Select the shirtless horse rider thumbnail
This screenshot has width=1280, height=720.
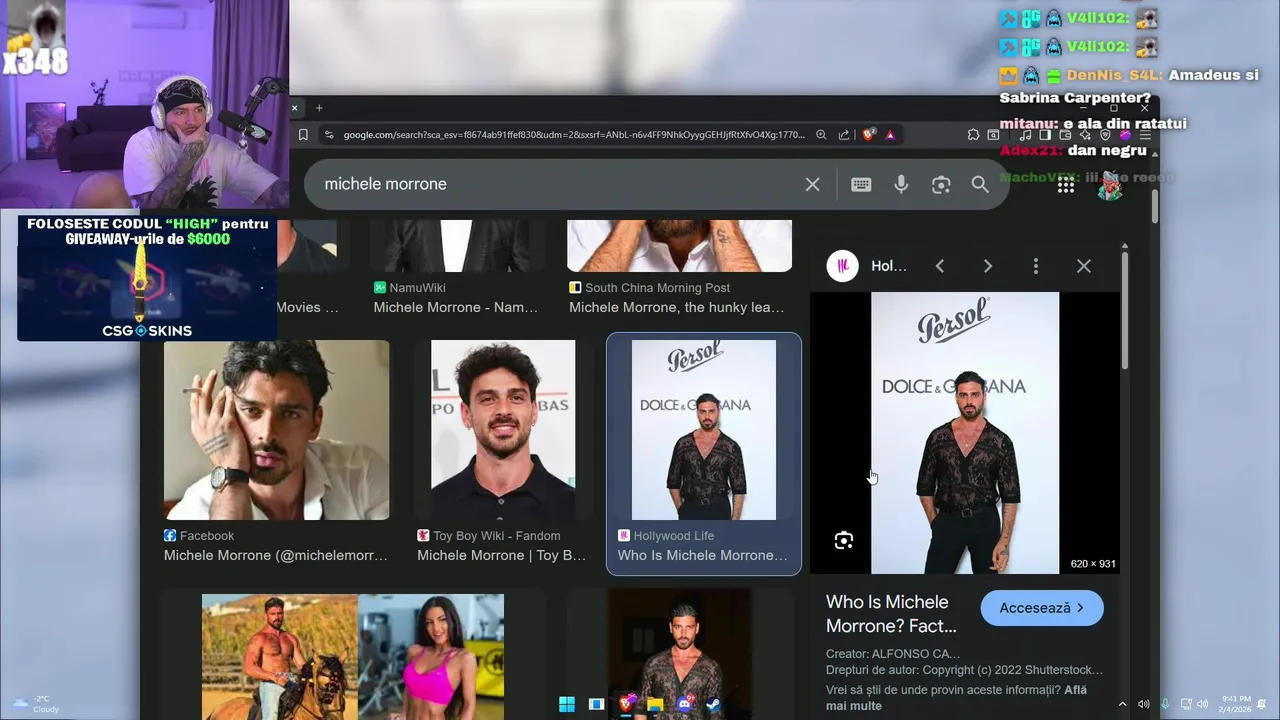[x=279, y=657]
